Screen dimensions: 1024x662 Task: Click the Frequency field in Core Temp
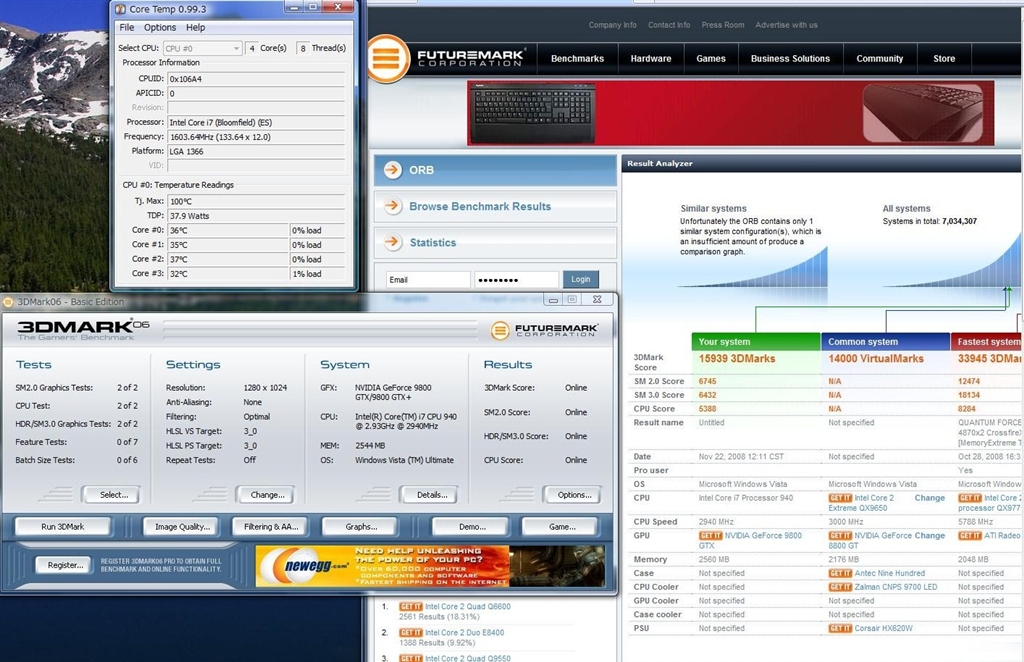click(x=256, y=136)
